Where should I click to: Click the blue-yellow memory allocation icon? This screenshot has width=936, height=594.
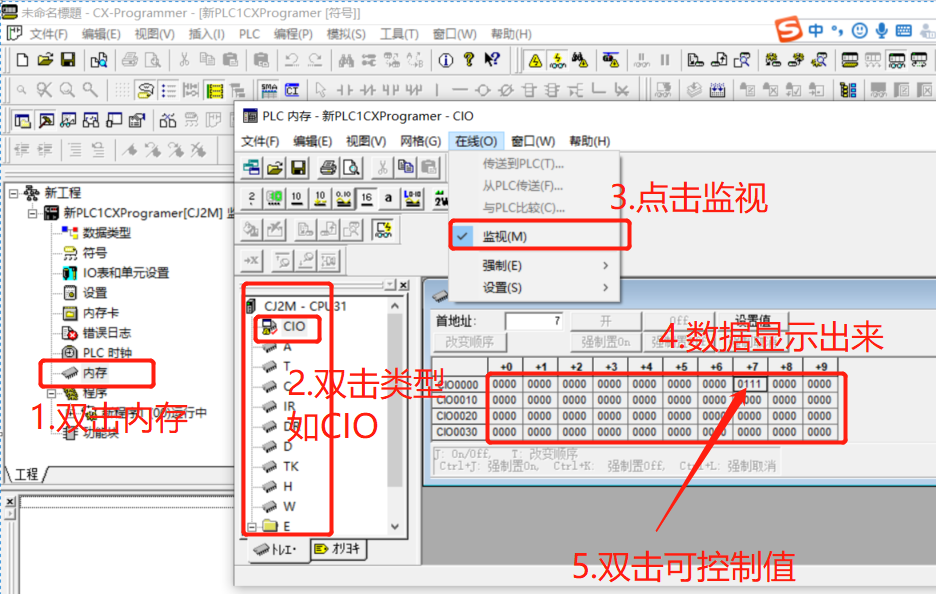click(x=848, y=90)
